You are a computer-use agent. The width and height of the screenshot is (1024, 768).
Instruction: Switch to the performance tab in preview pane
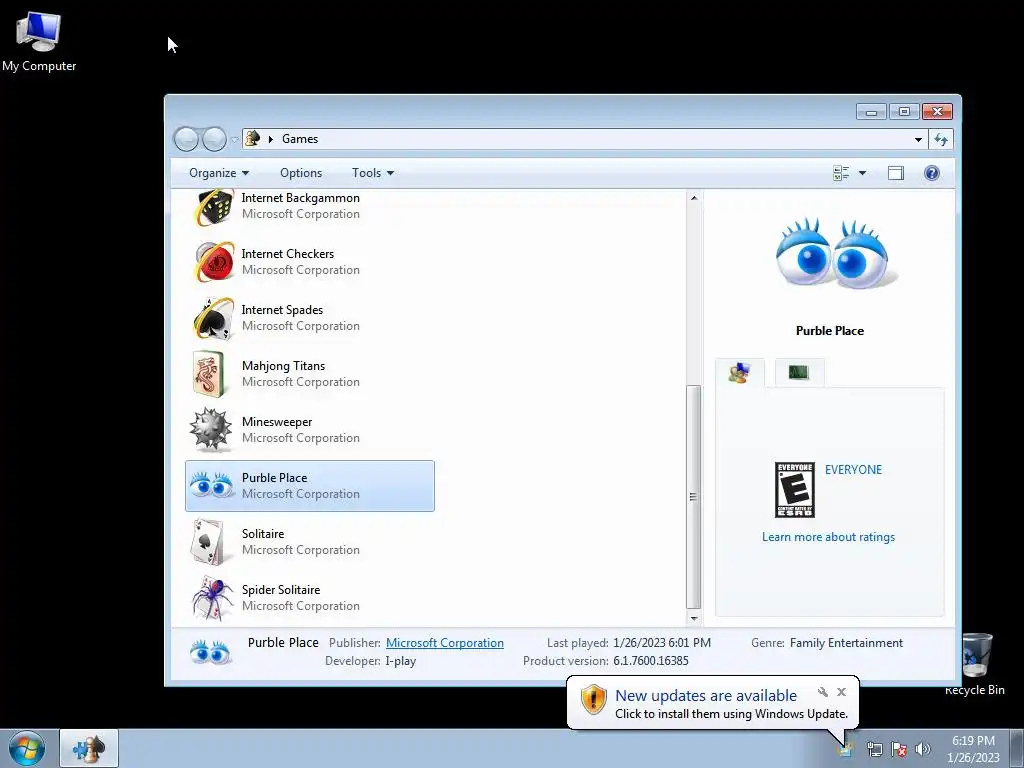pos(799,372)
